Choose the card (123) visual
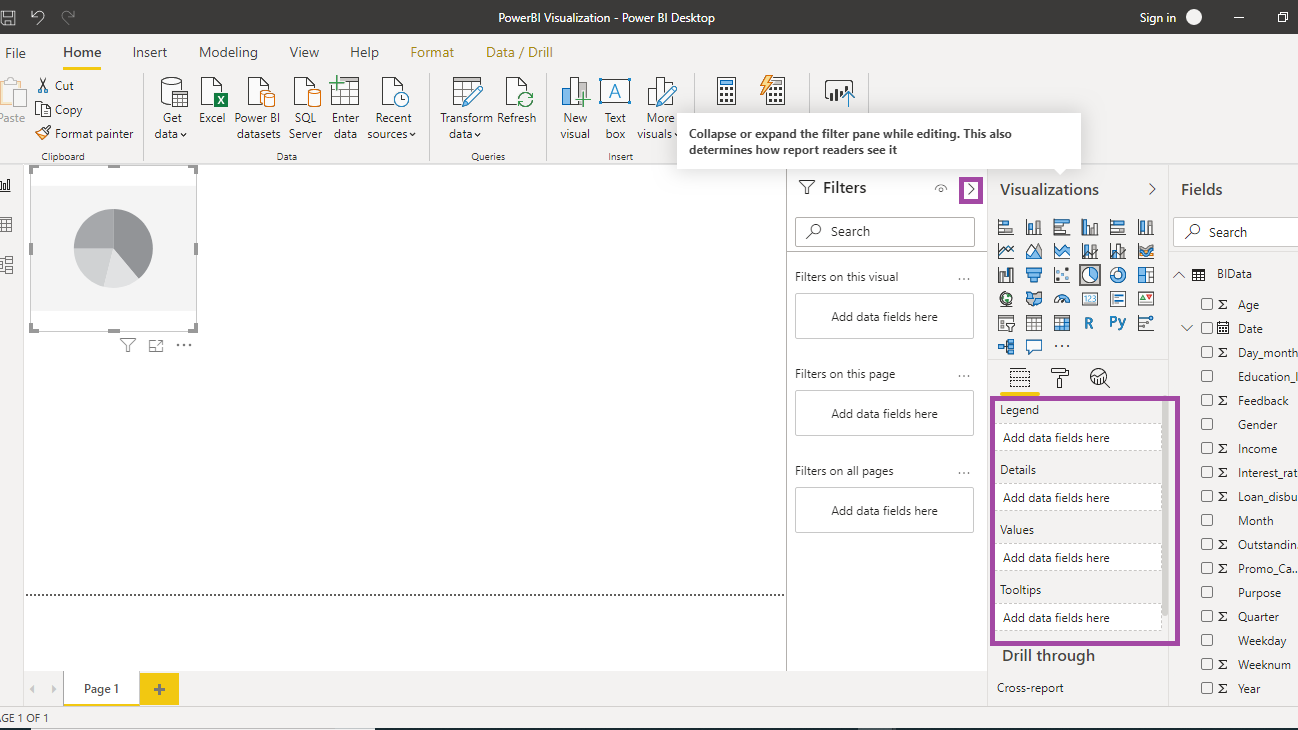Image resolution: width=1298 pixels, height=730 pixels. pos(1090,299)
